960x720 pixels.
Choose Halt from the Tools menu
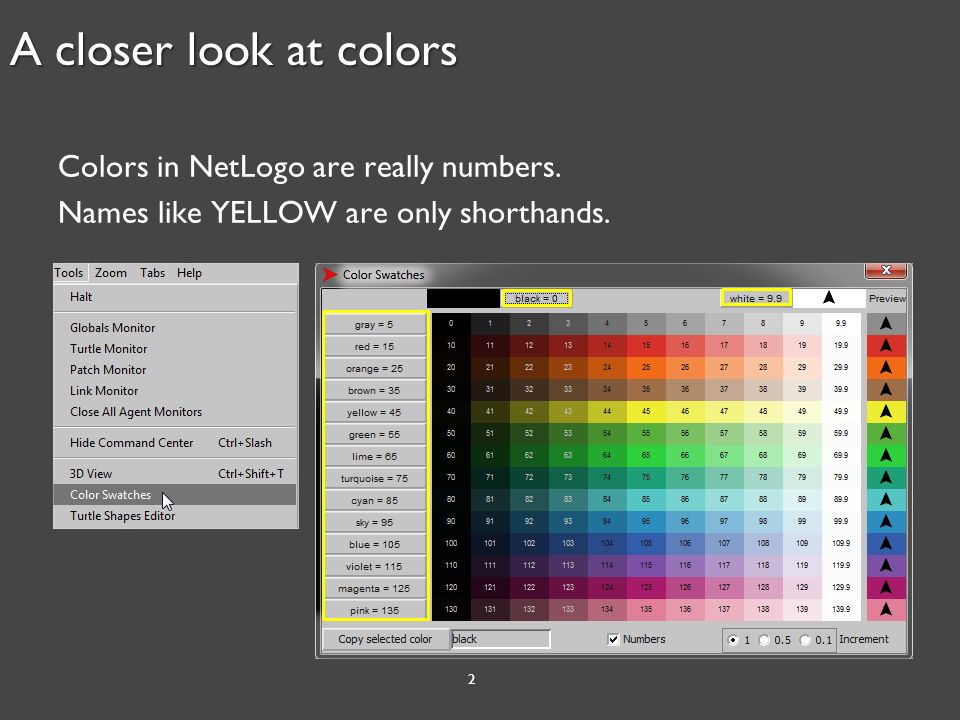tap(175, 297)
